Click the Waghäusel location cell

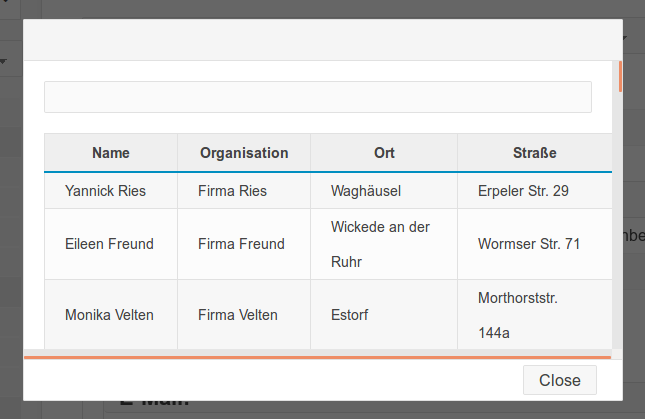point(384,191)
